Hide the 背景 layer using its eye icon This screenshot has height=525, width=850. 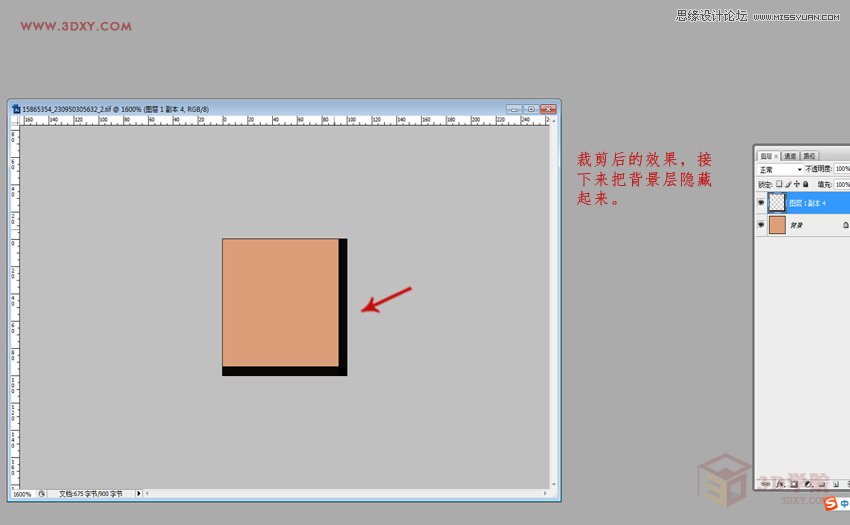(761, 225)
